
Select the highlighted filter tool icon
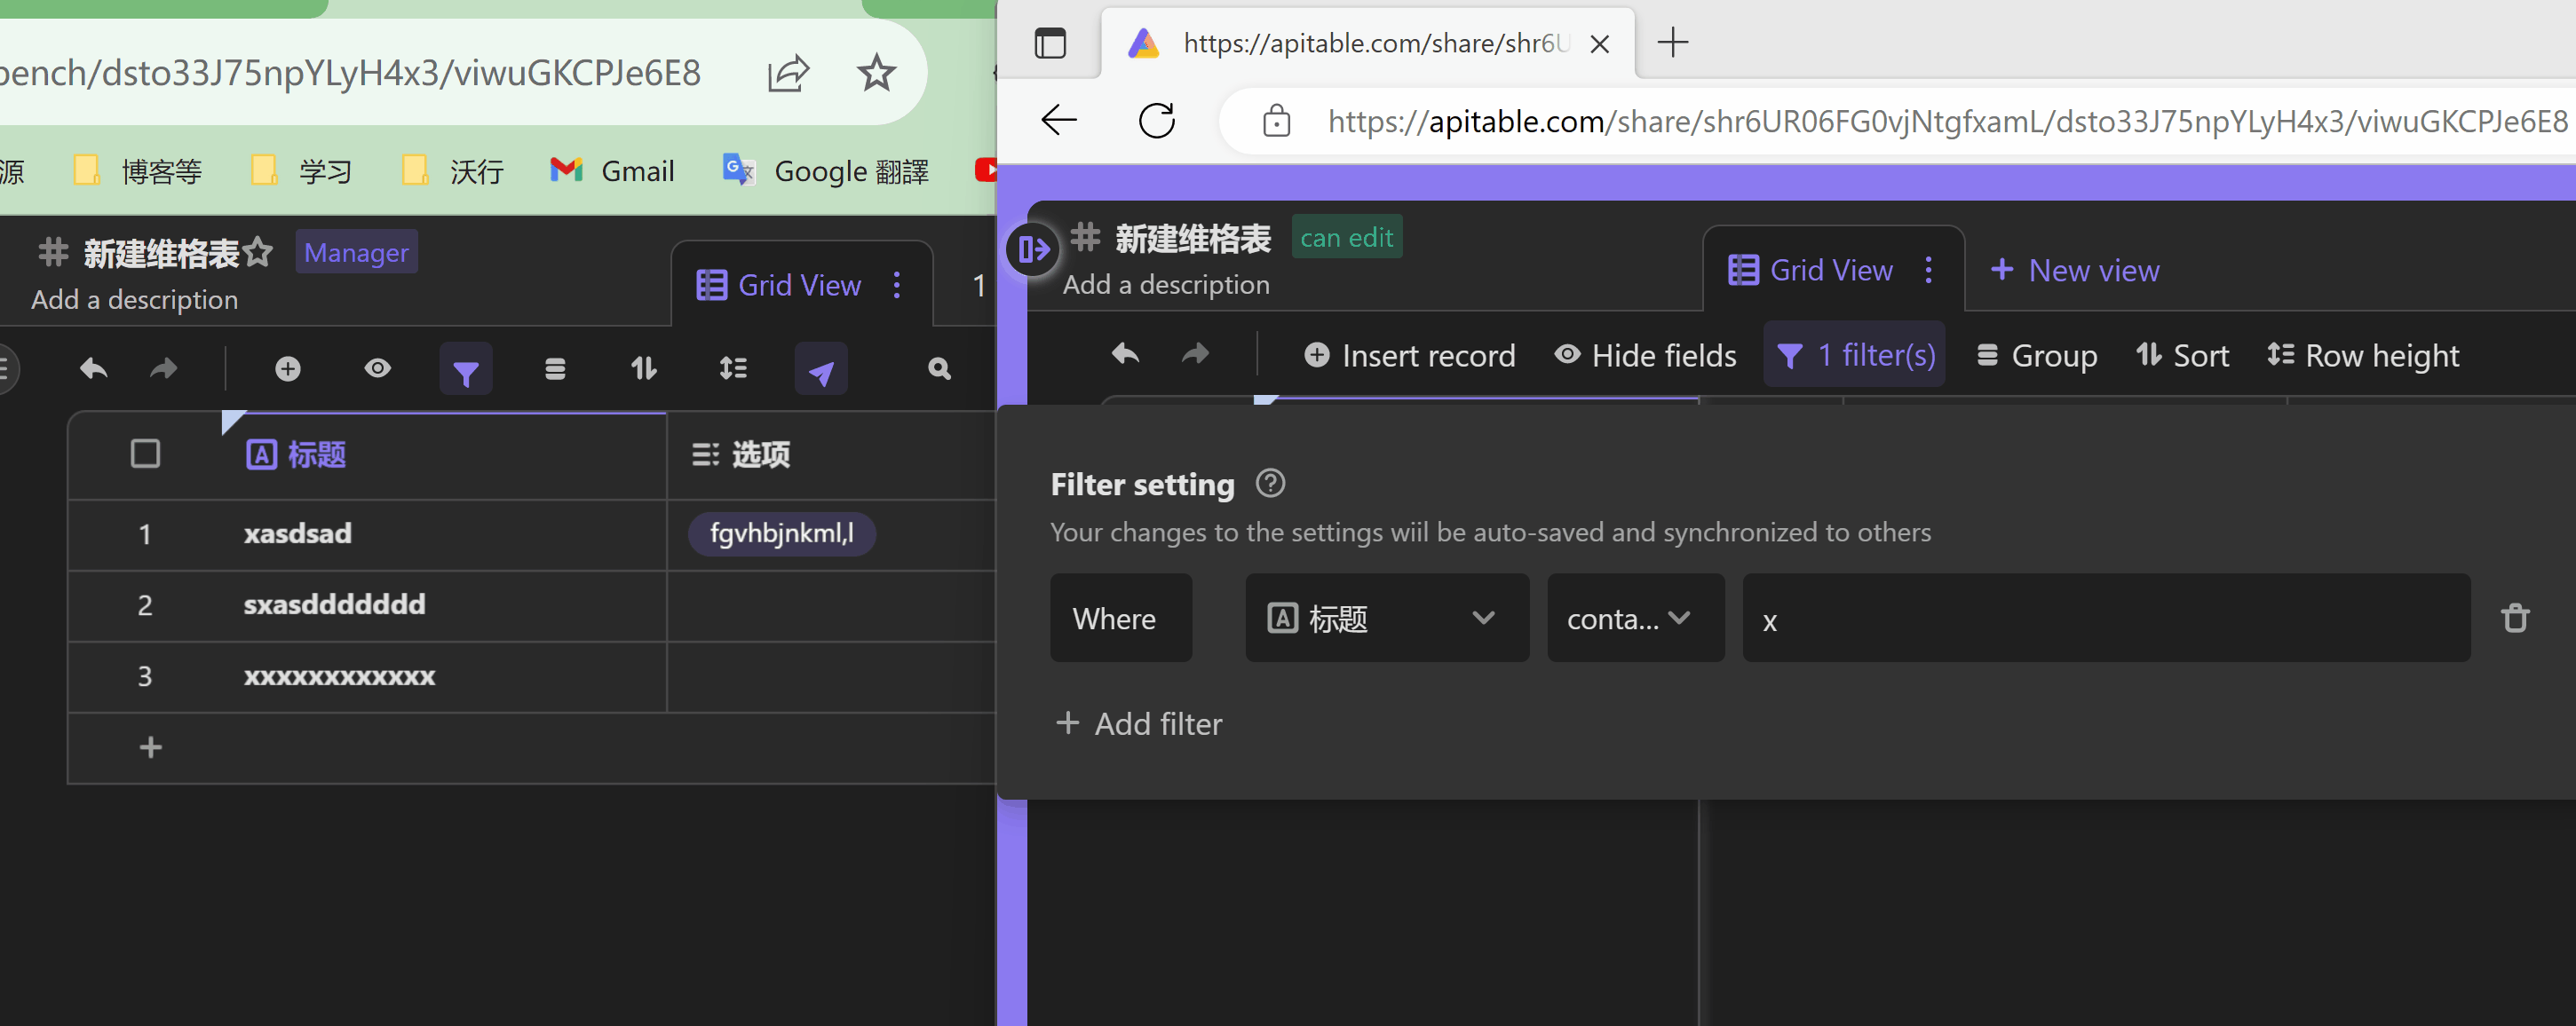pyautogui.click(x=466, y=368)
